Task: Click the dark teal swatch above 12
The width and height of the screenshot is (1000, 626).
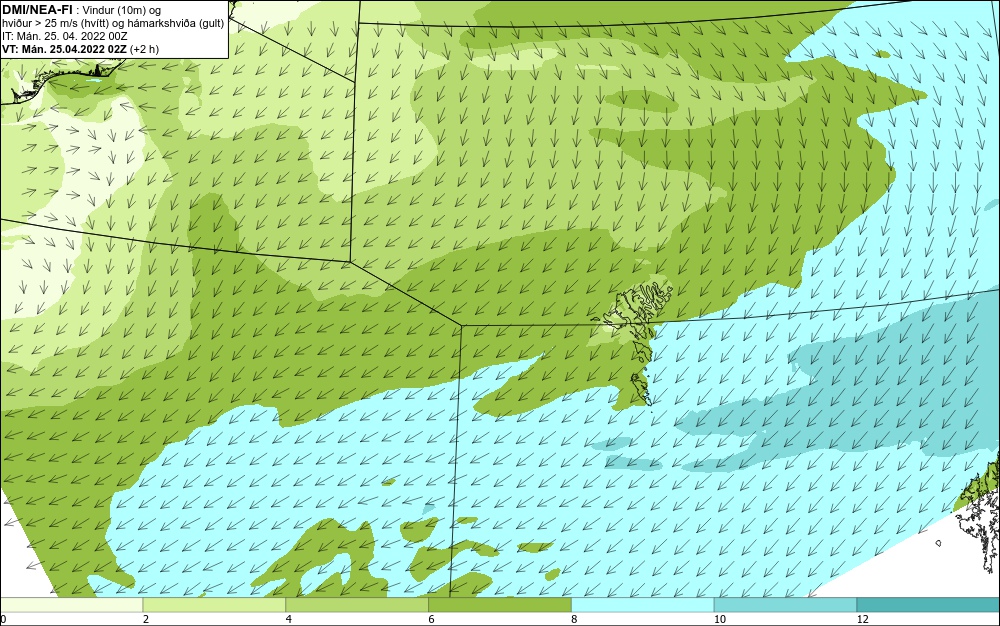Action: pos(929,605)
